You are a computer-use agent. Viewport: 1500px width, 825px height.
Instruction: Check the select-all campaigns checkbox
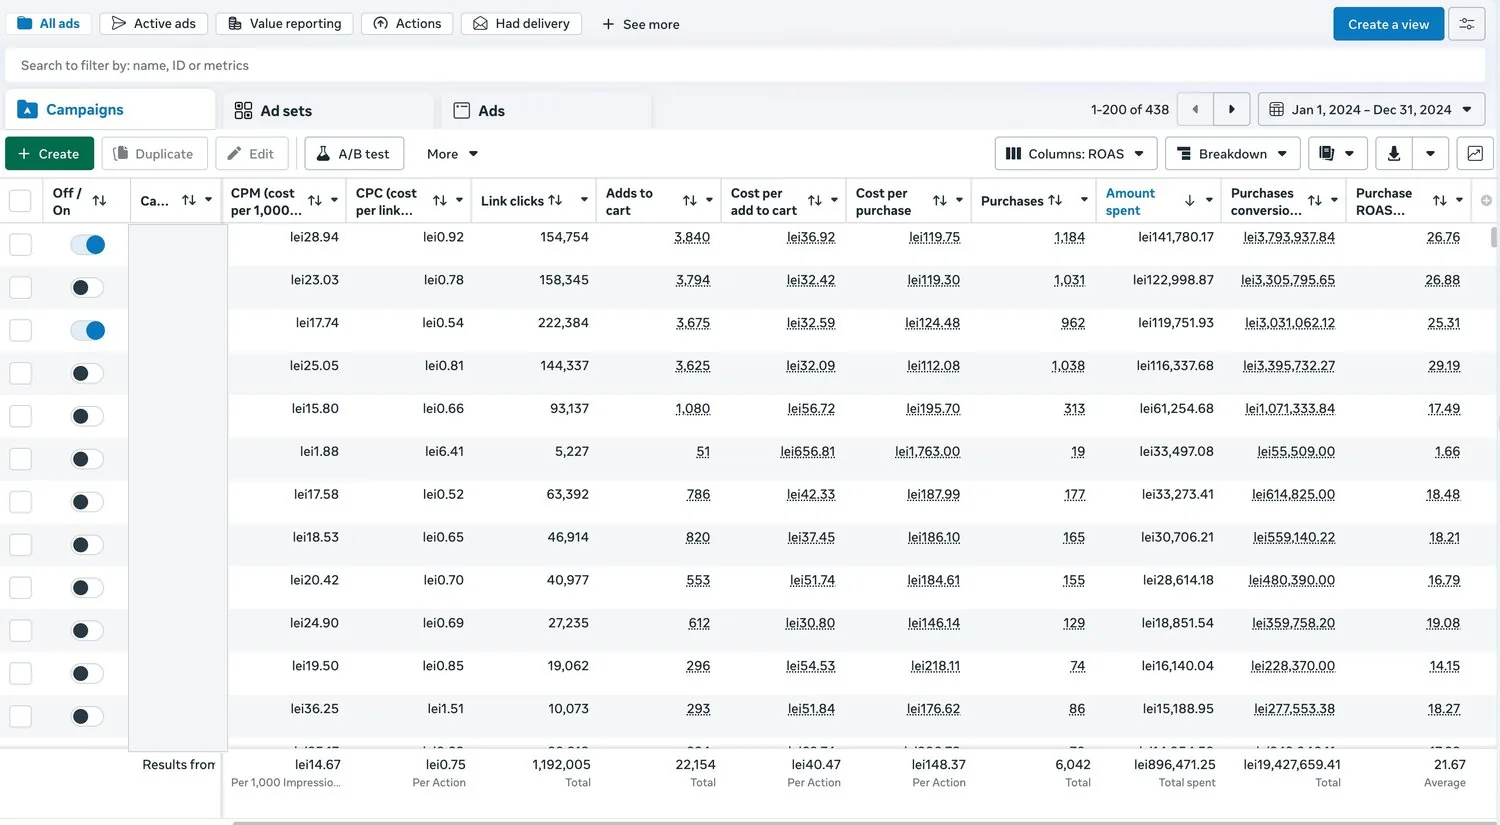click(x=20, y=201)
